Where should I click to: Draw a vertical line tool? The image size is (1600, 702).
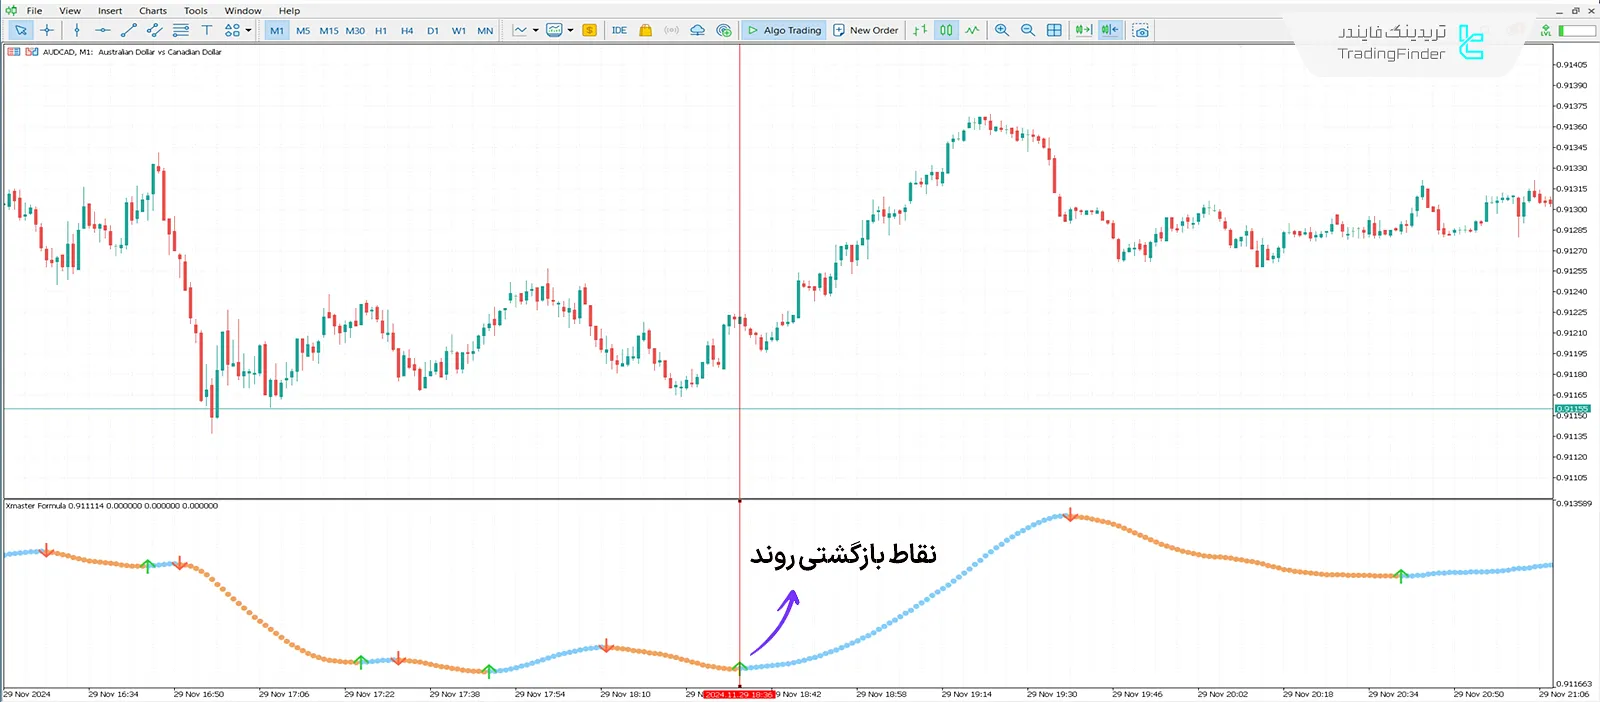click(x=77, y=30)
